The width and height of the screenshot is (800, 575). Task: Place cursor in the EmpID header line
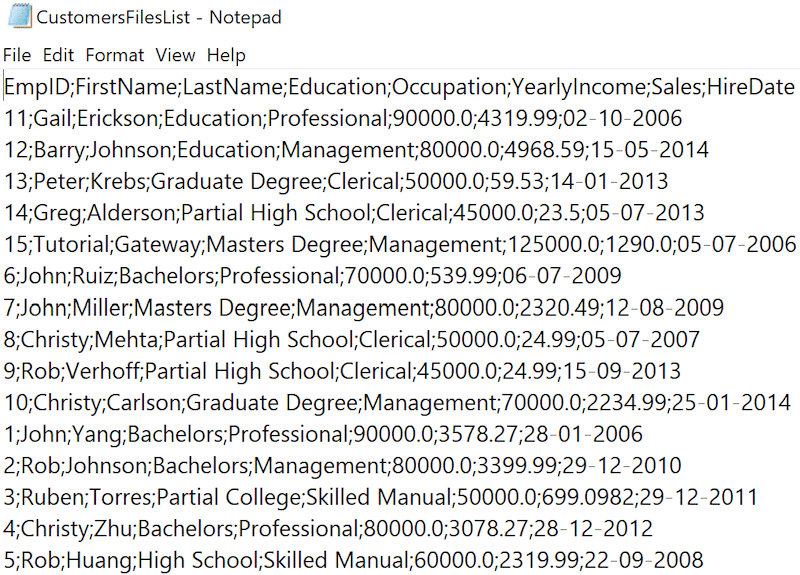coord(398,87)
